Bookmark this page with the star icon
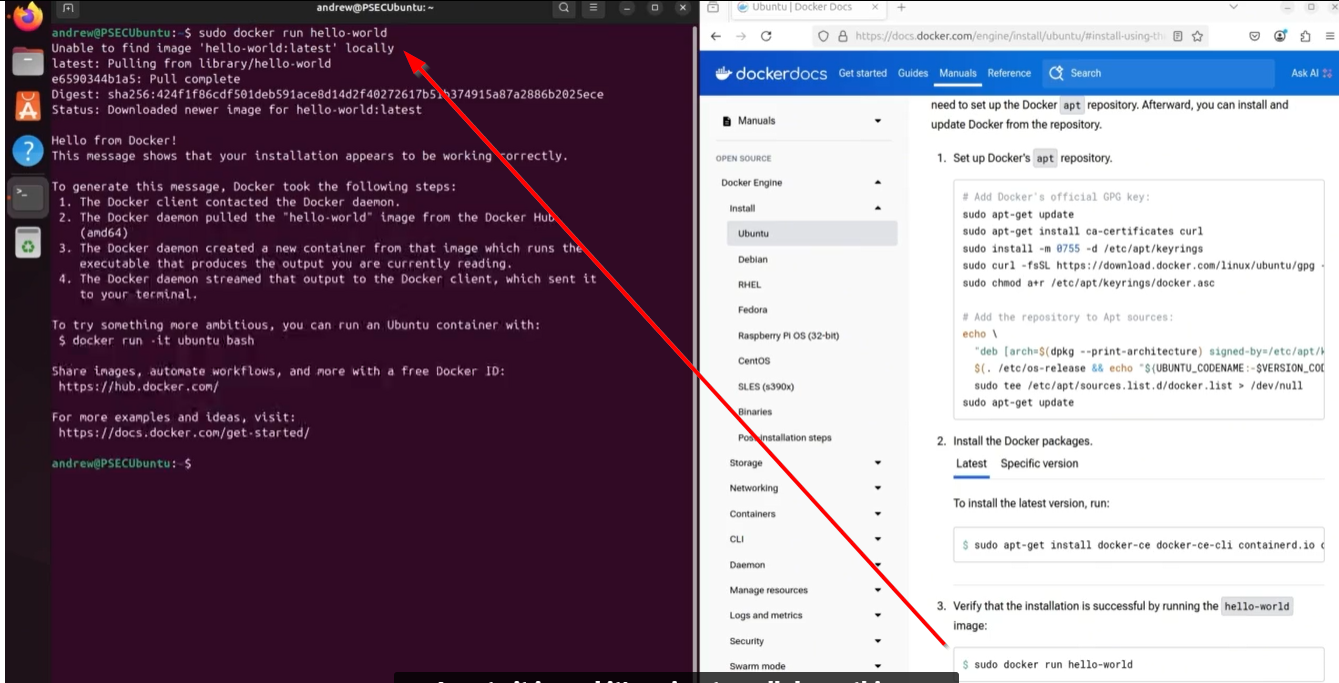 point(1195,37)
